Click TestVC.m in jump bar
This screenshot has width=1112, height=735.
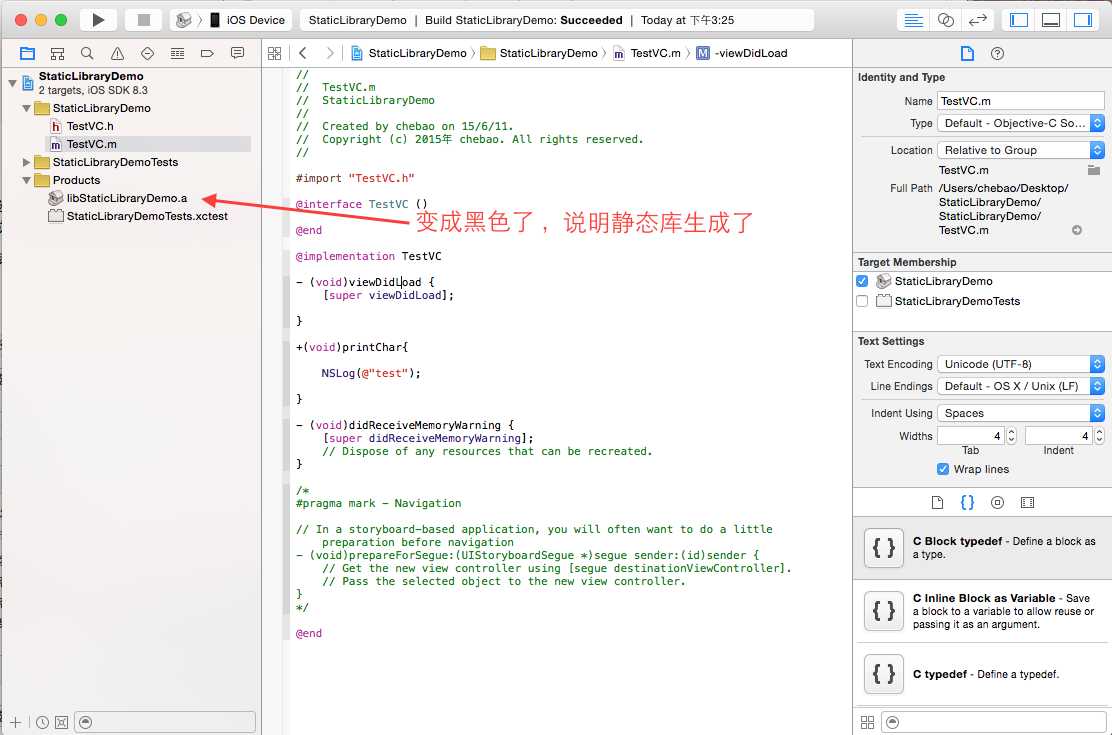click(647, 53)
